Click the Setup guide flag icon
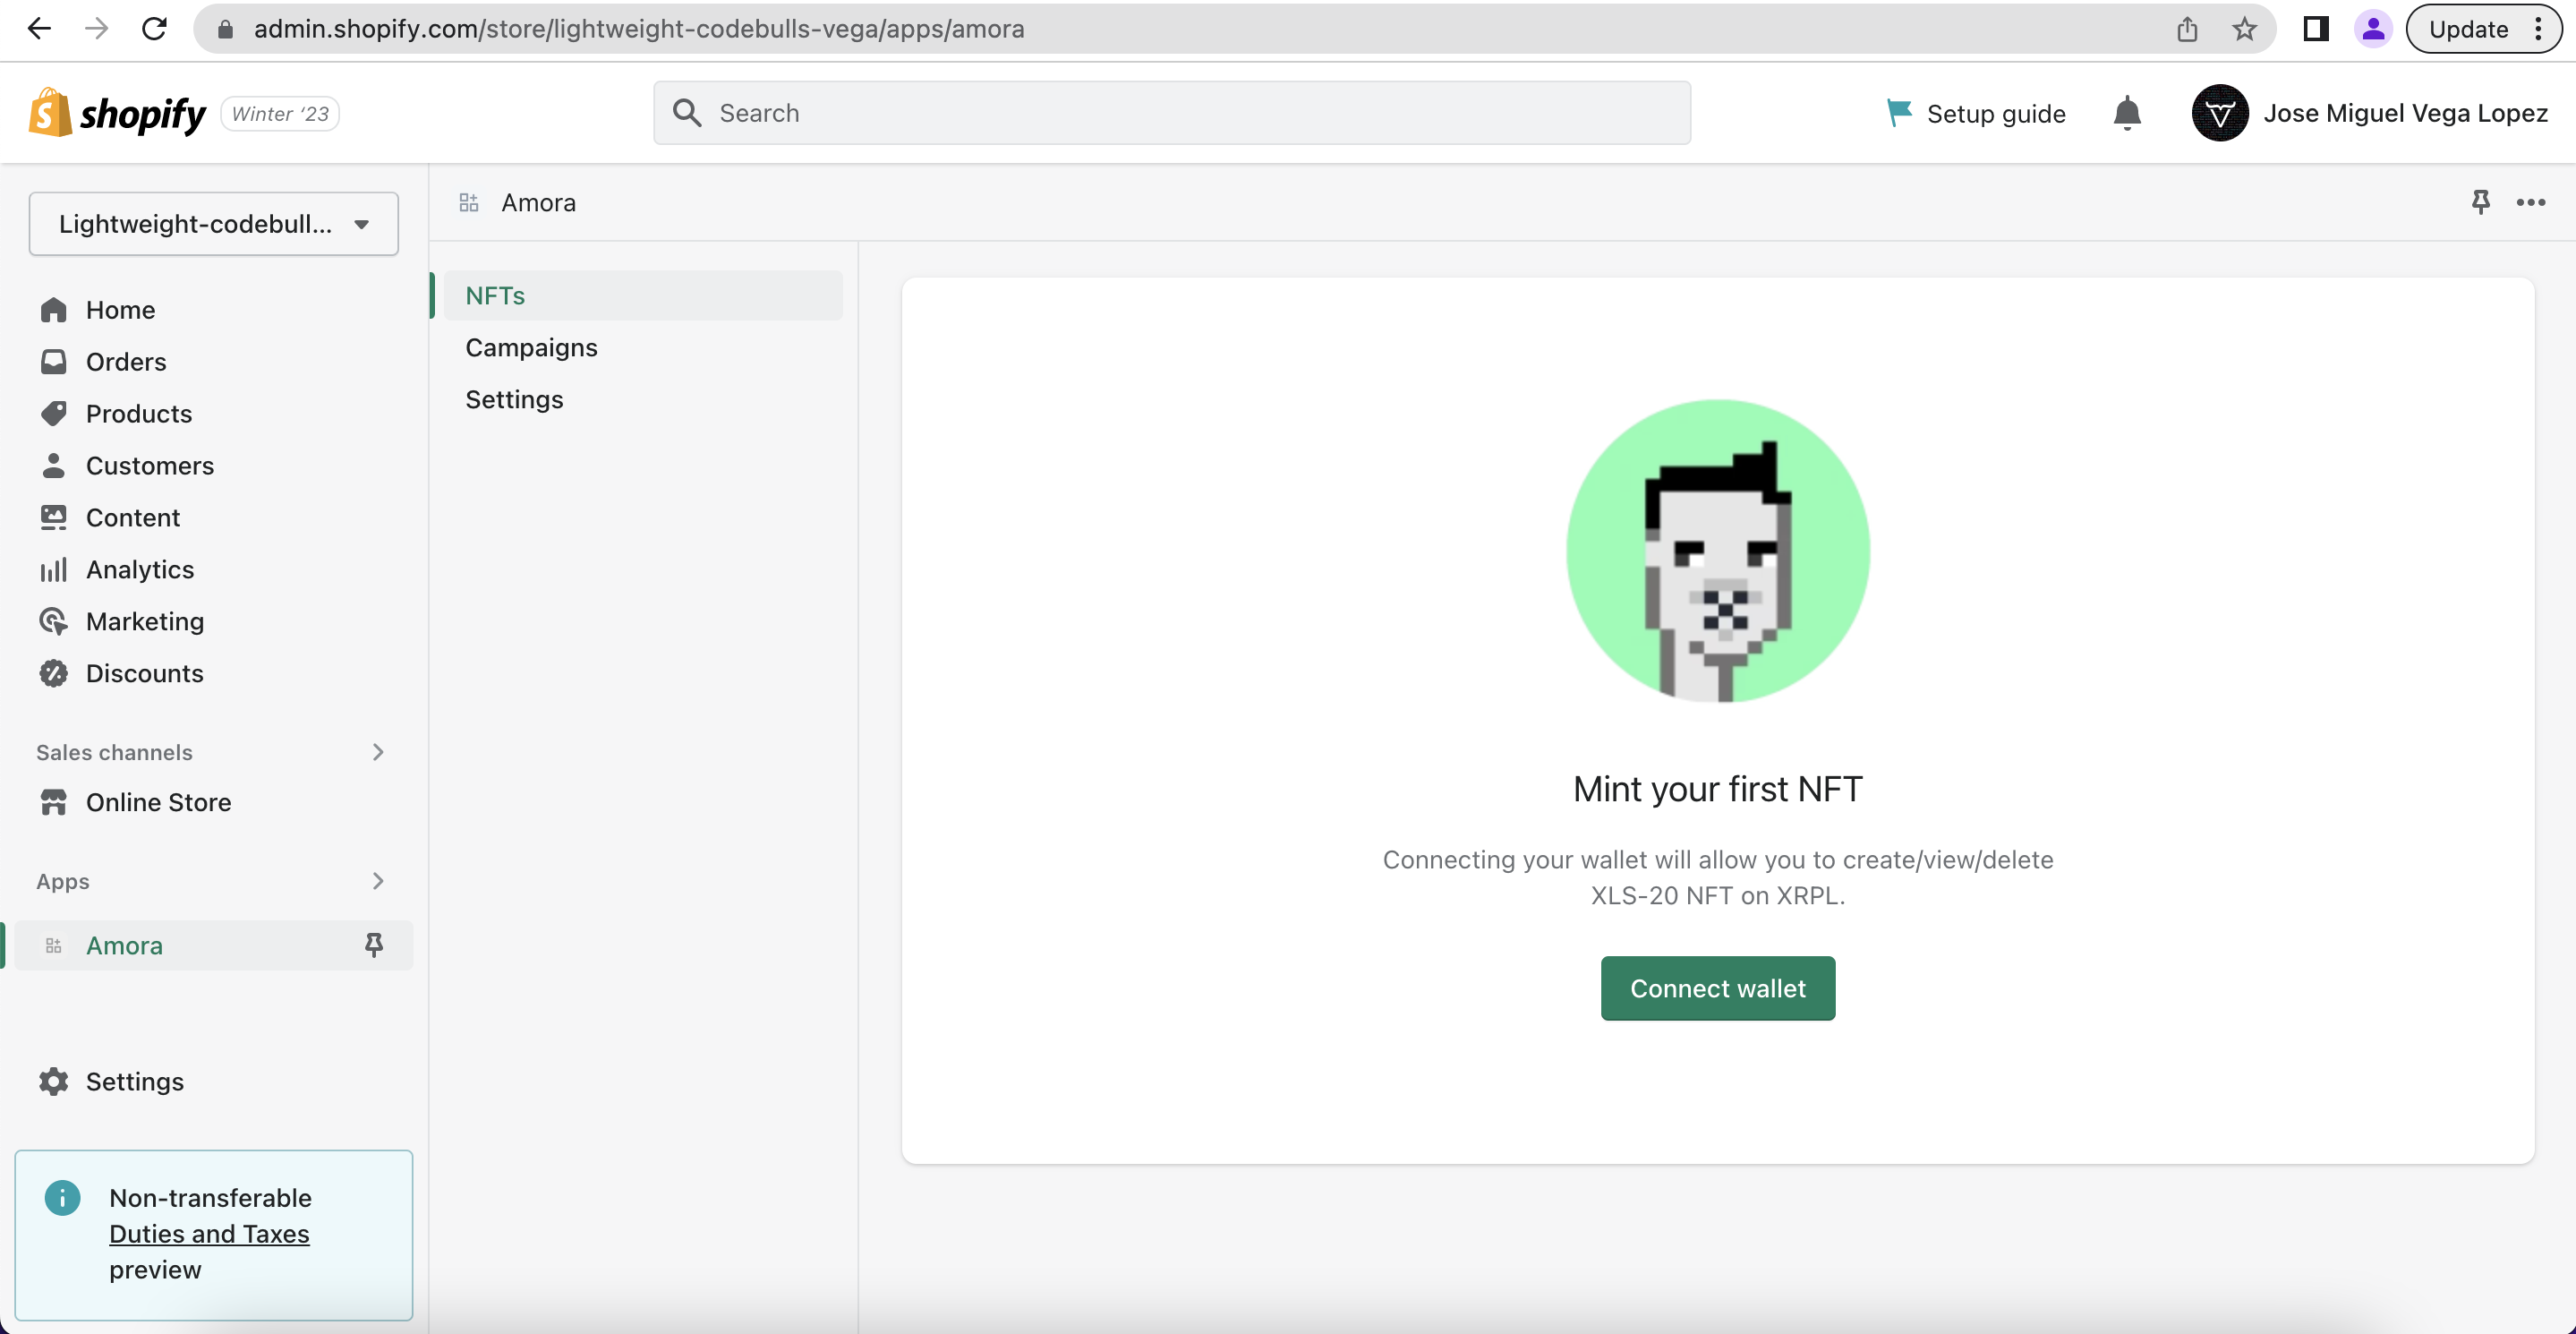Viewport: 2576px width, 1334px height. 1897,112
